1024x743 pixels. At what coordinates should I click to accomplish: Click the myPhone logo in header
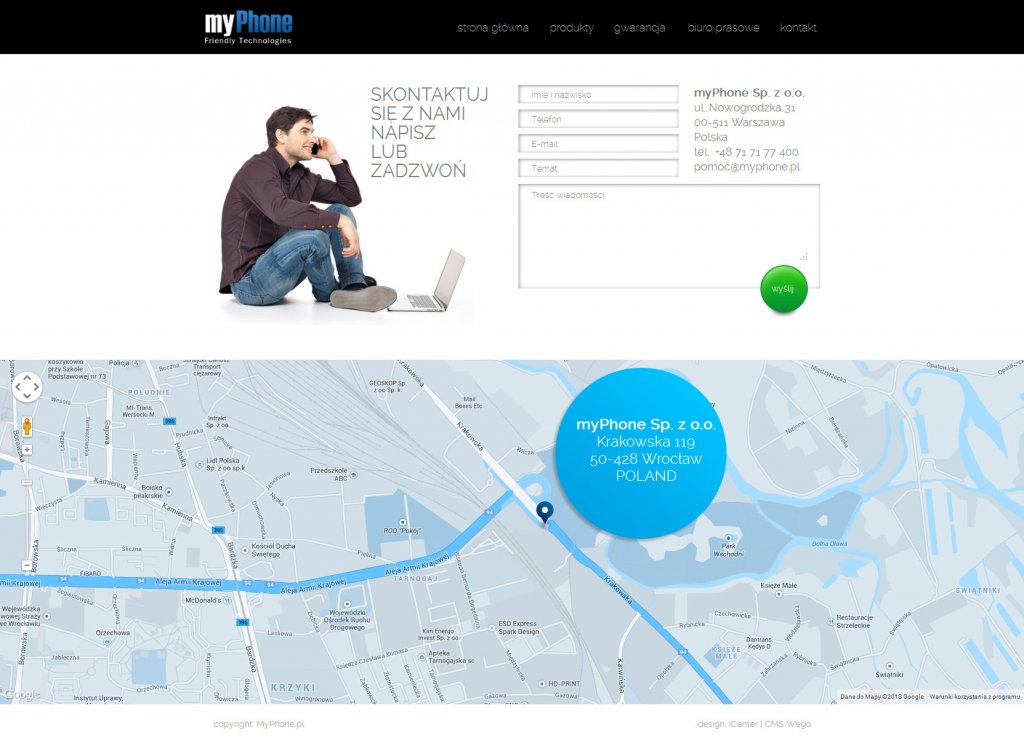point(248,27)
